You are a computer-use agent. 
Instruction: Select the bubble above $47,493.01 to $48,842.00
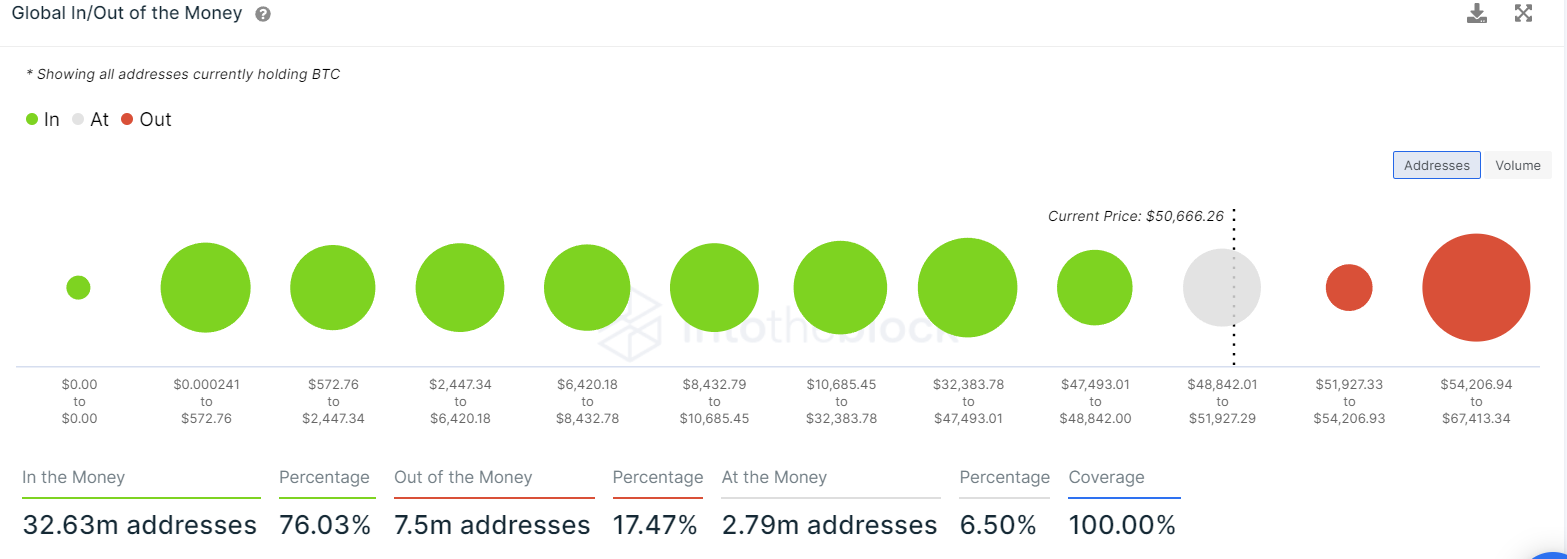pyautogui.click(x=1095, y=288)
